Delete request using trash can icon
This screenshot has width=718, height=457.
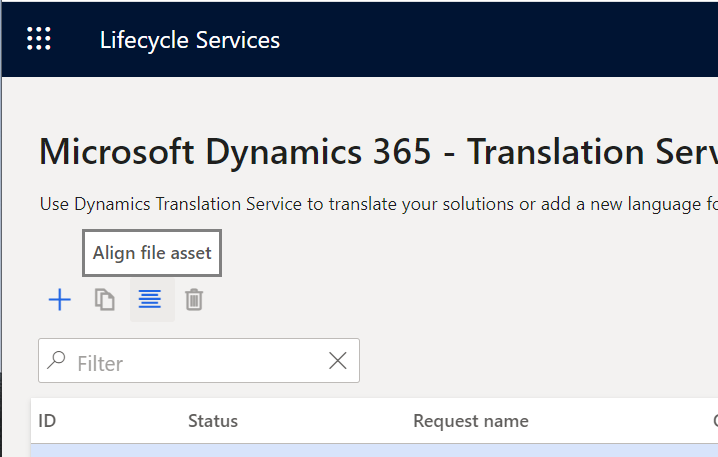pyautogui.click(x=194, y=300)
